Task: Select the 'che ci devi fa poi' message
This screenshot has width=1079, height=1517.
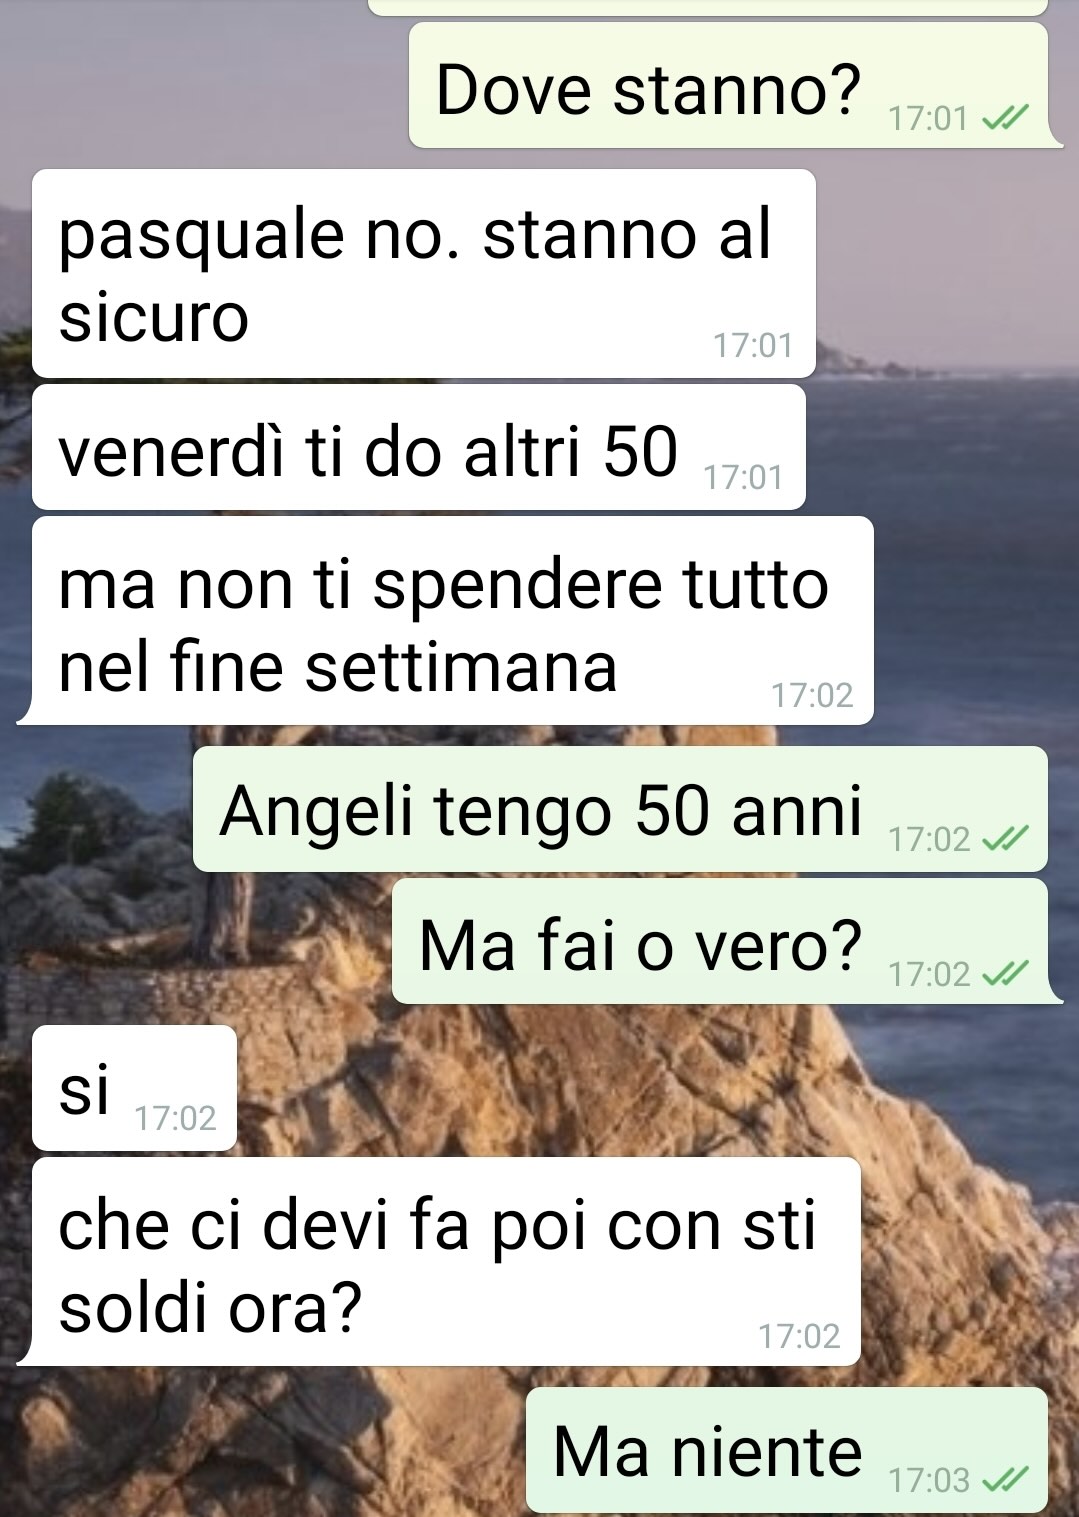Action: click(x=439, y=1262)
